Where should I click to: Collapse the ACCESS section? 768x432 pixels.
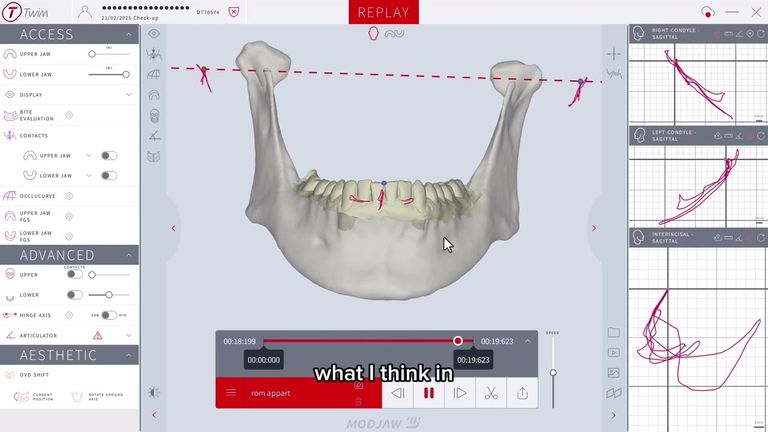128,34
